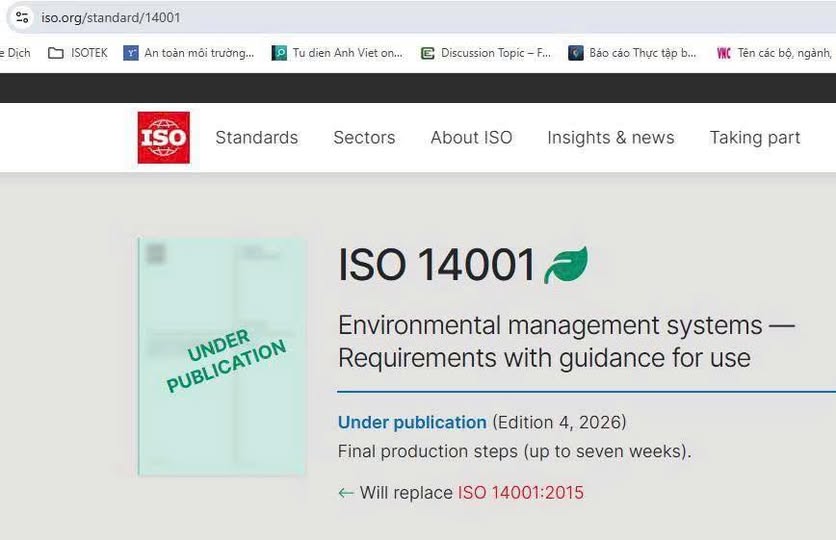This screenshot has height=540, width=836.
Task: Open An toàn môi trường bookmark
Action: 189,53
